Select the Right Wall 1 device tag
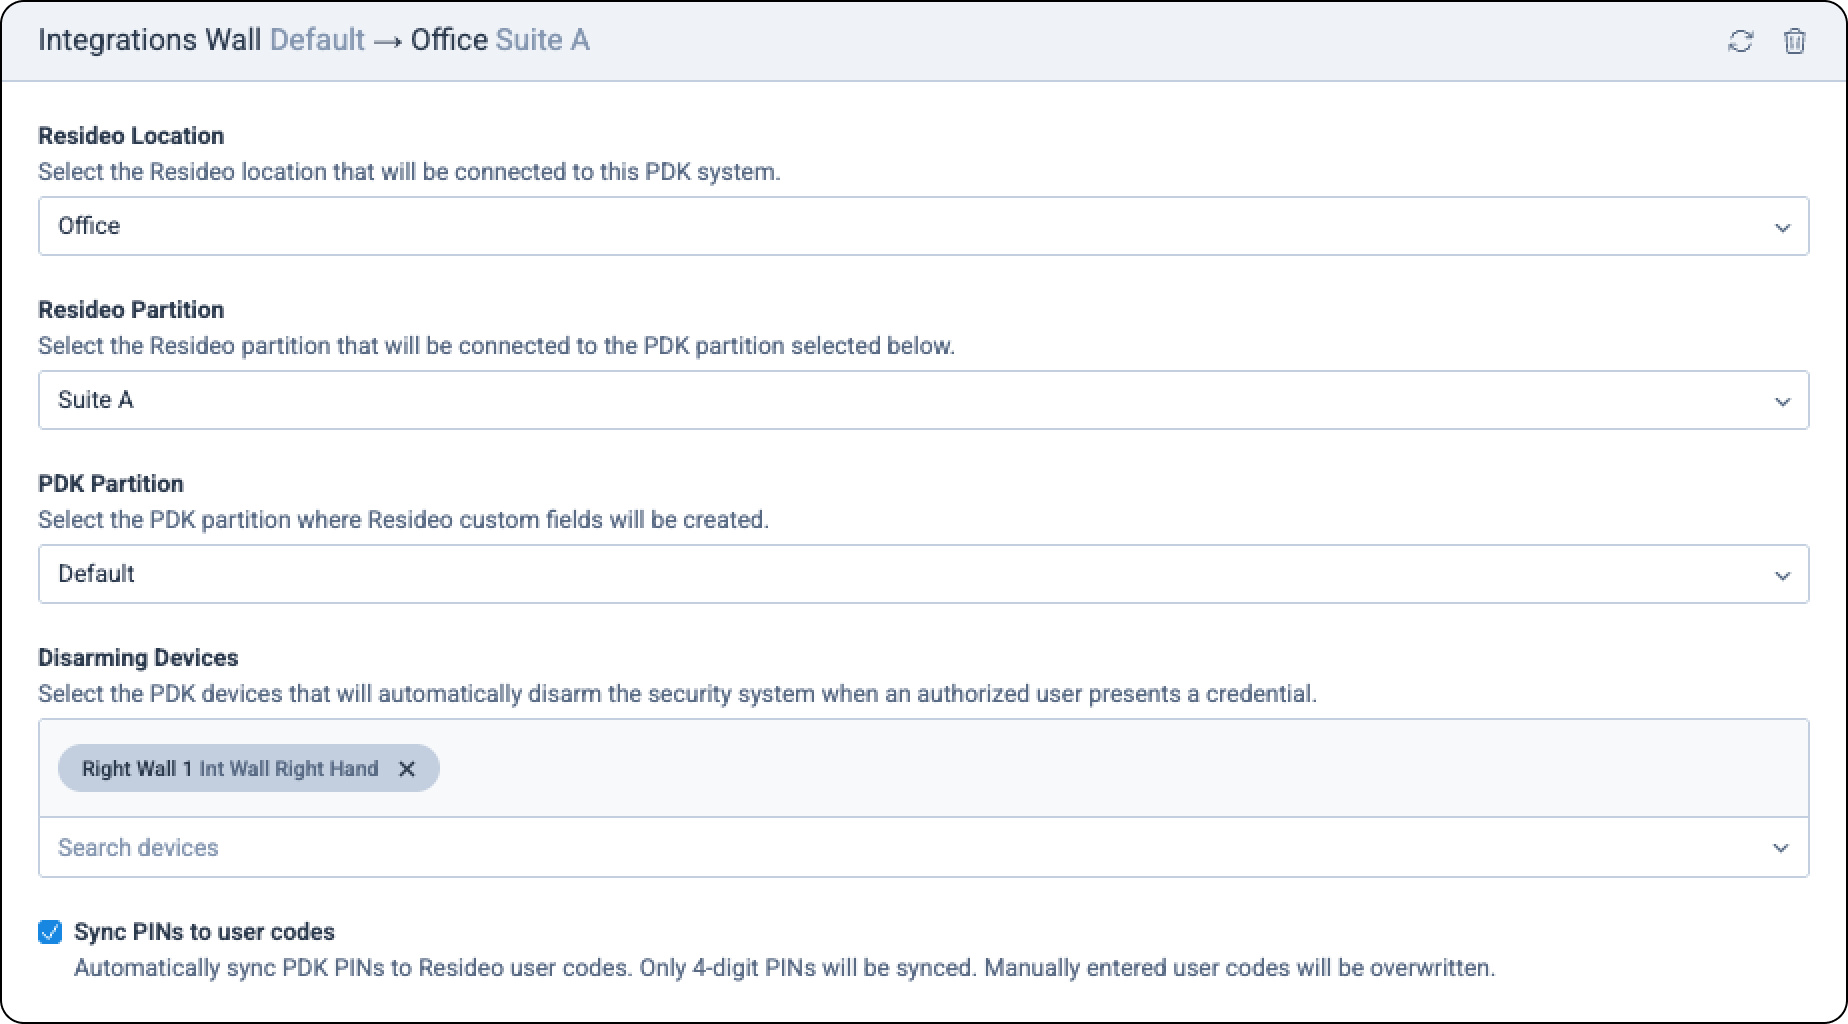1848x1024 pixels. coord(230,769)
